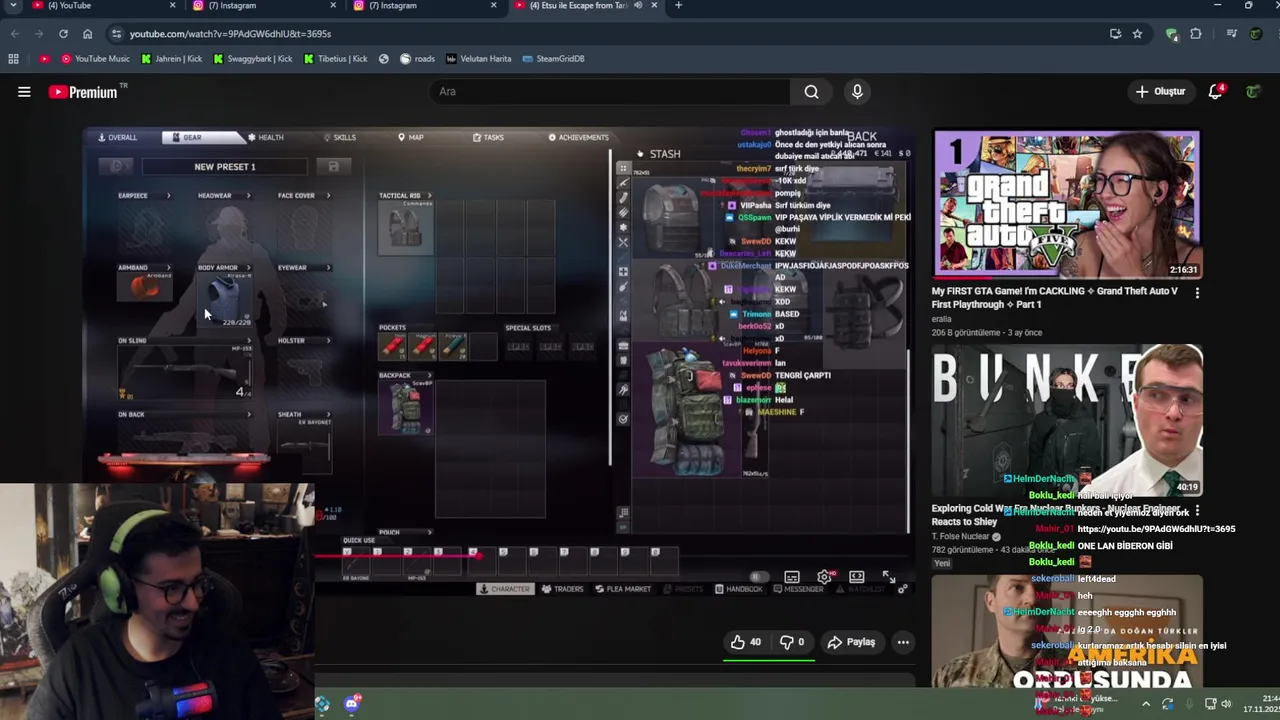Open FLEA MARKET in the bottom menu
1280x720 pixels.
pyautogui.click(x=623, y=589)
